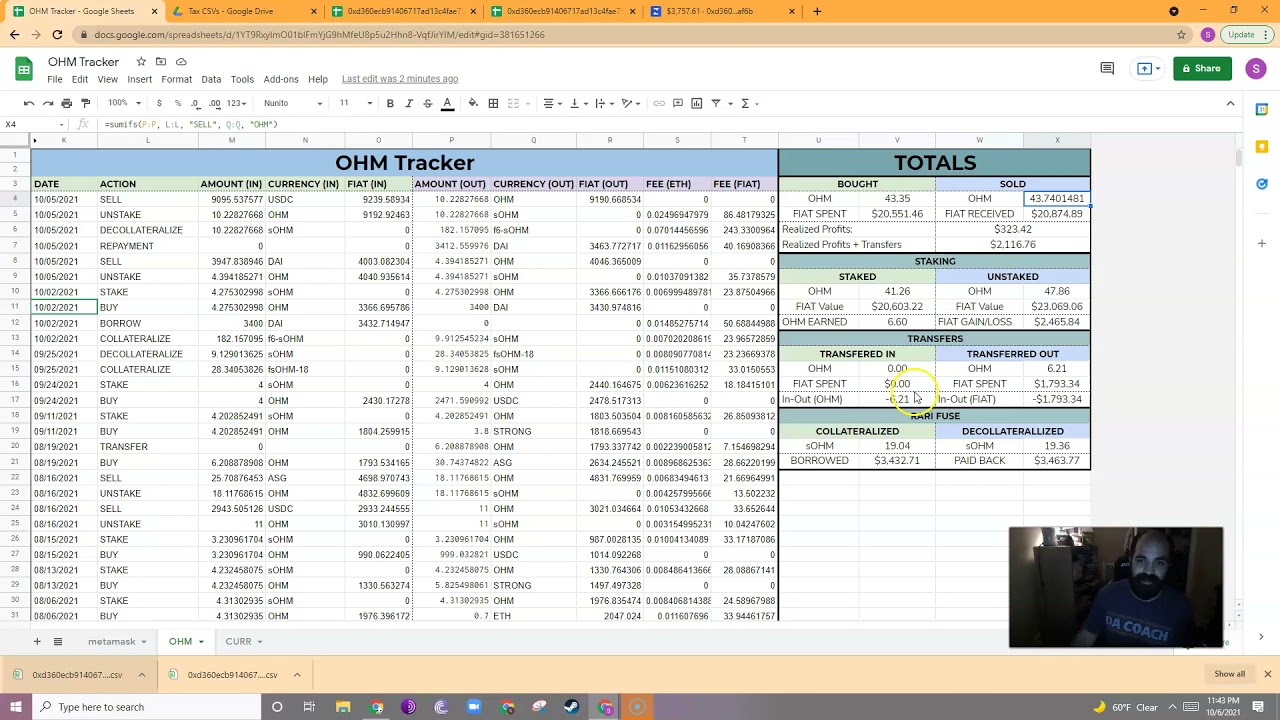Add a new sheet with plus icon
Viewport: 1280px width, 720px height.
[37, 641]
